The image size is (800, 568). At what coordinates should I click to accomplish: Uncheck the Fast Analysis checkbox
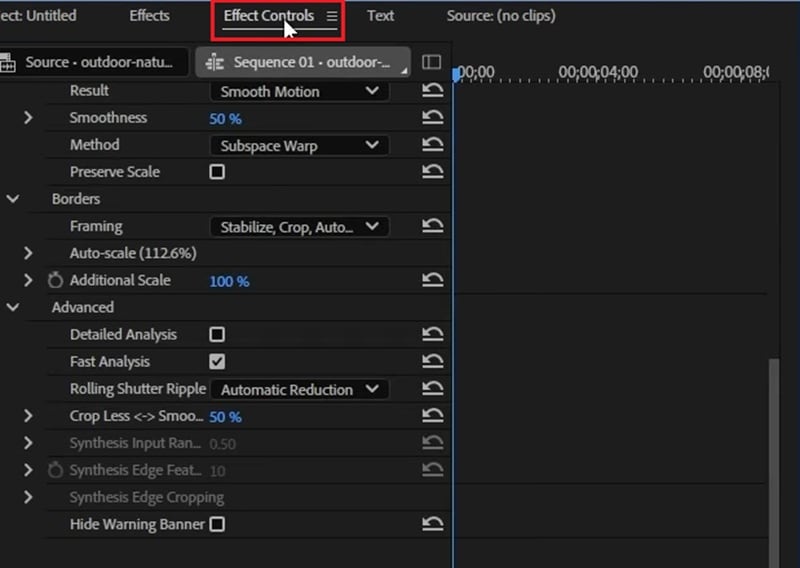point(217,361)
